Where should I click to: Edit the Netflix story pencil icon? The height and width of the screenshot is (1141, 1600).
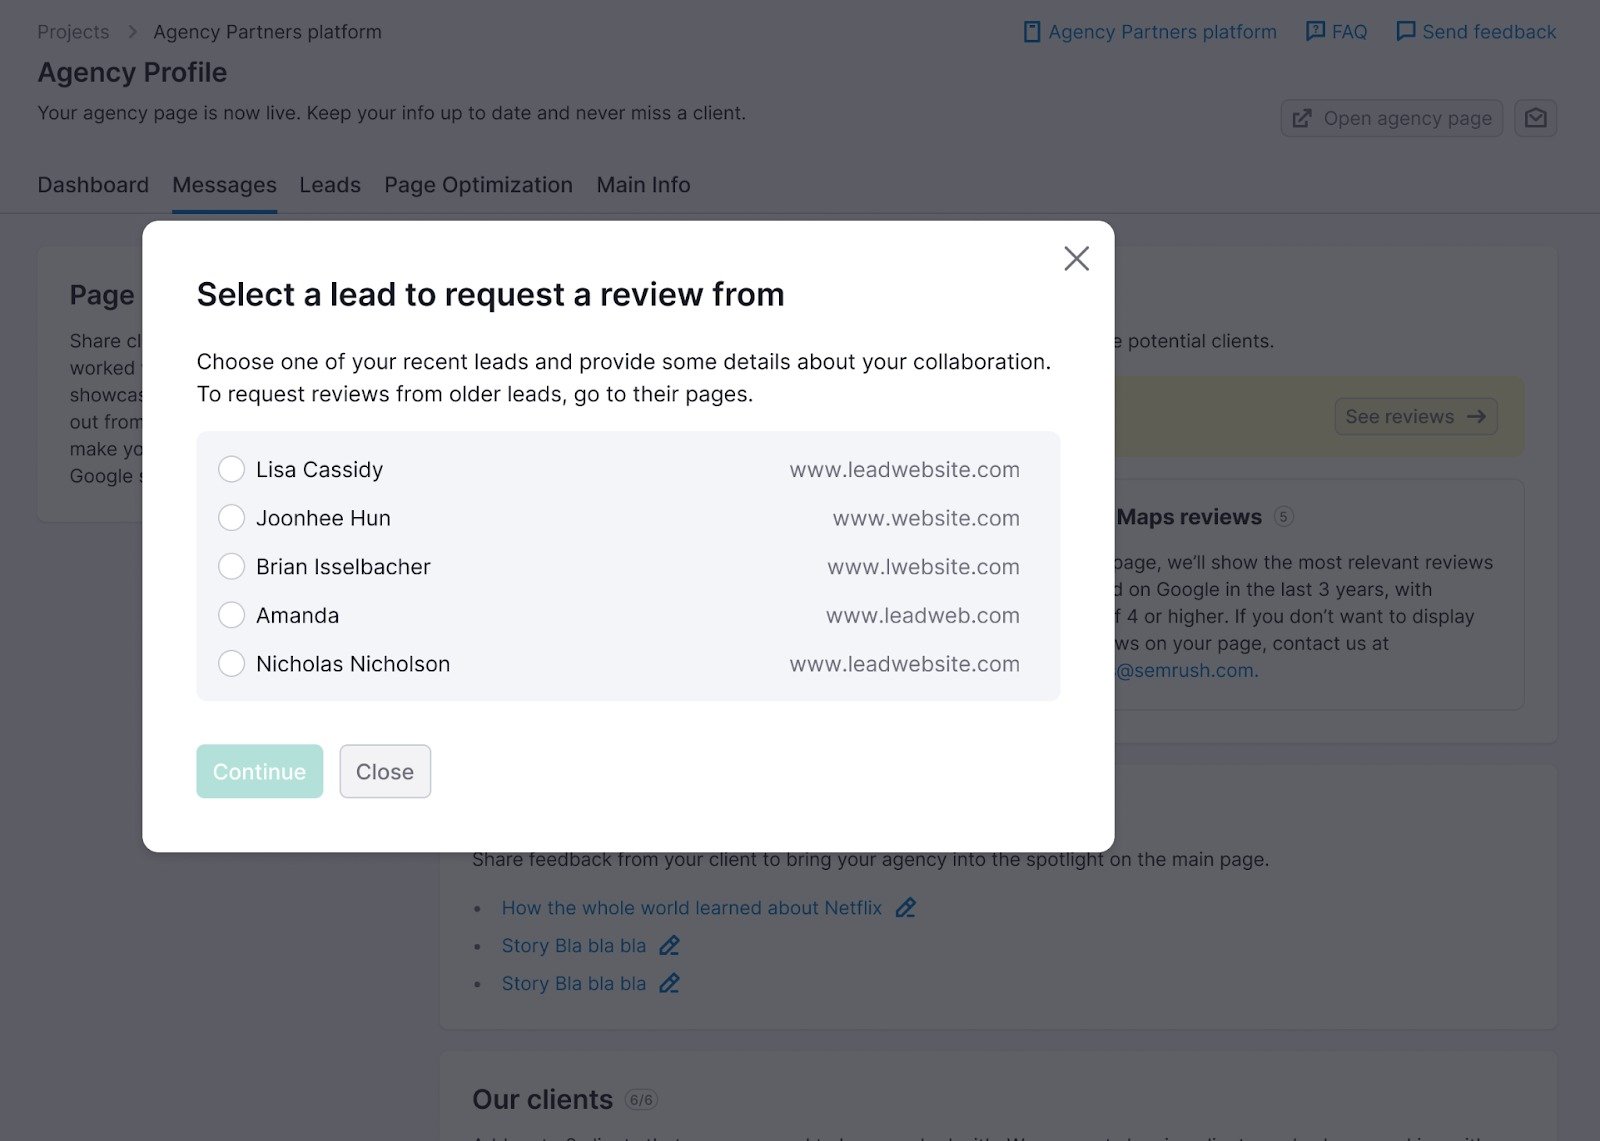point(906,908)
